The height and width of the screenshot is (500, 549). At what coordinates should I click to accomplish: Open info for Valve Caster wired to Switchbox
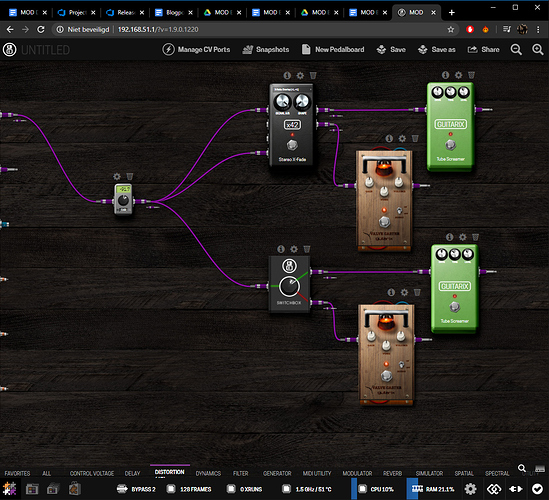(391, 292)
